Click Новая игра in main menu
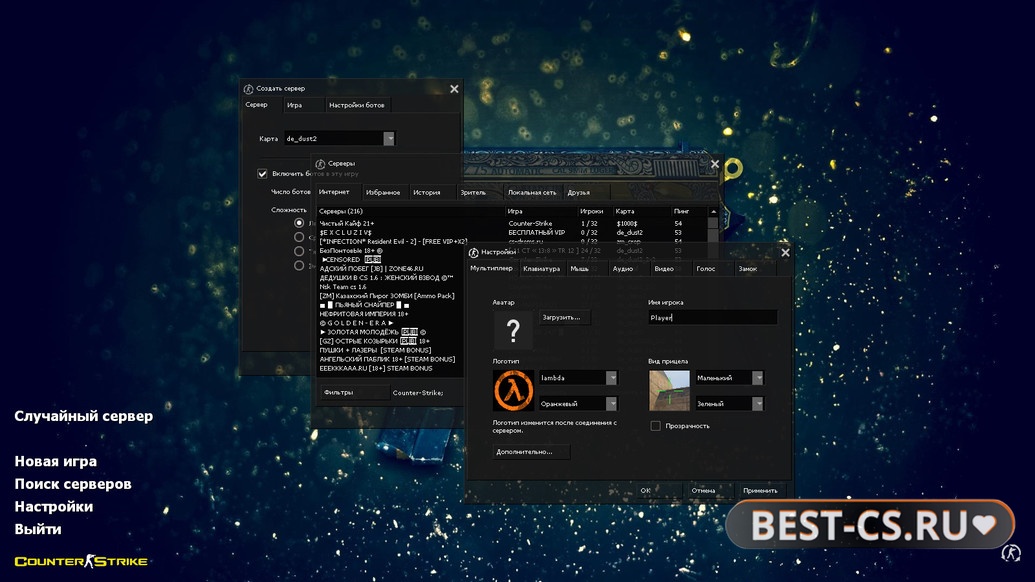Image resolution: width=1035 pixels, height=582 pixels. point(55,461)
